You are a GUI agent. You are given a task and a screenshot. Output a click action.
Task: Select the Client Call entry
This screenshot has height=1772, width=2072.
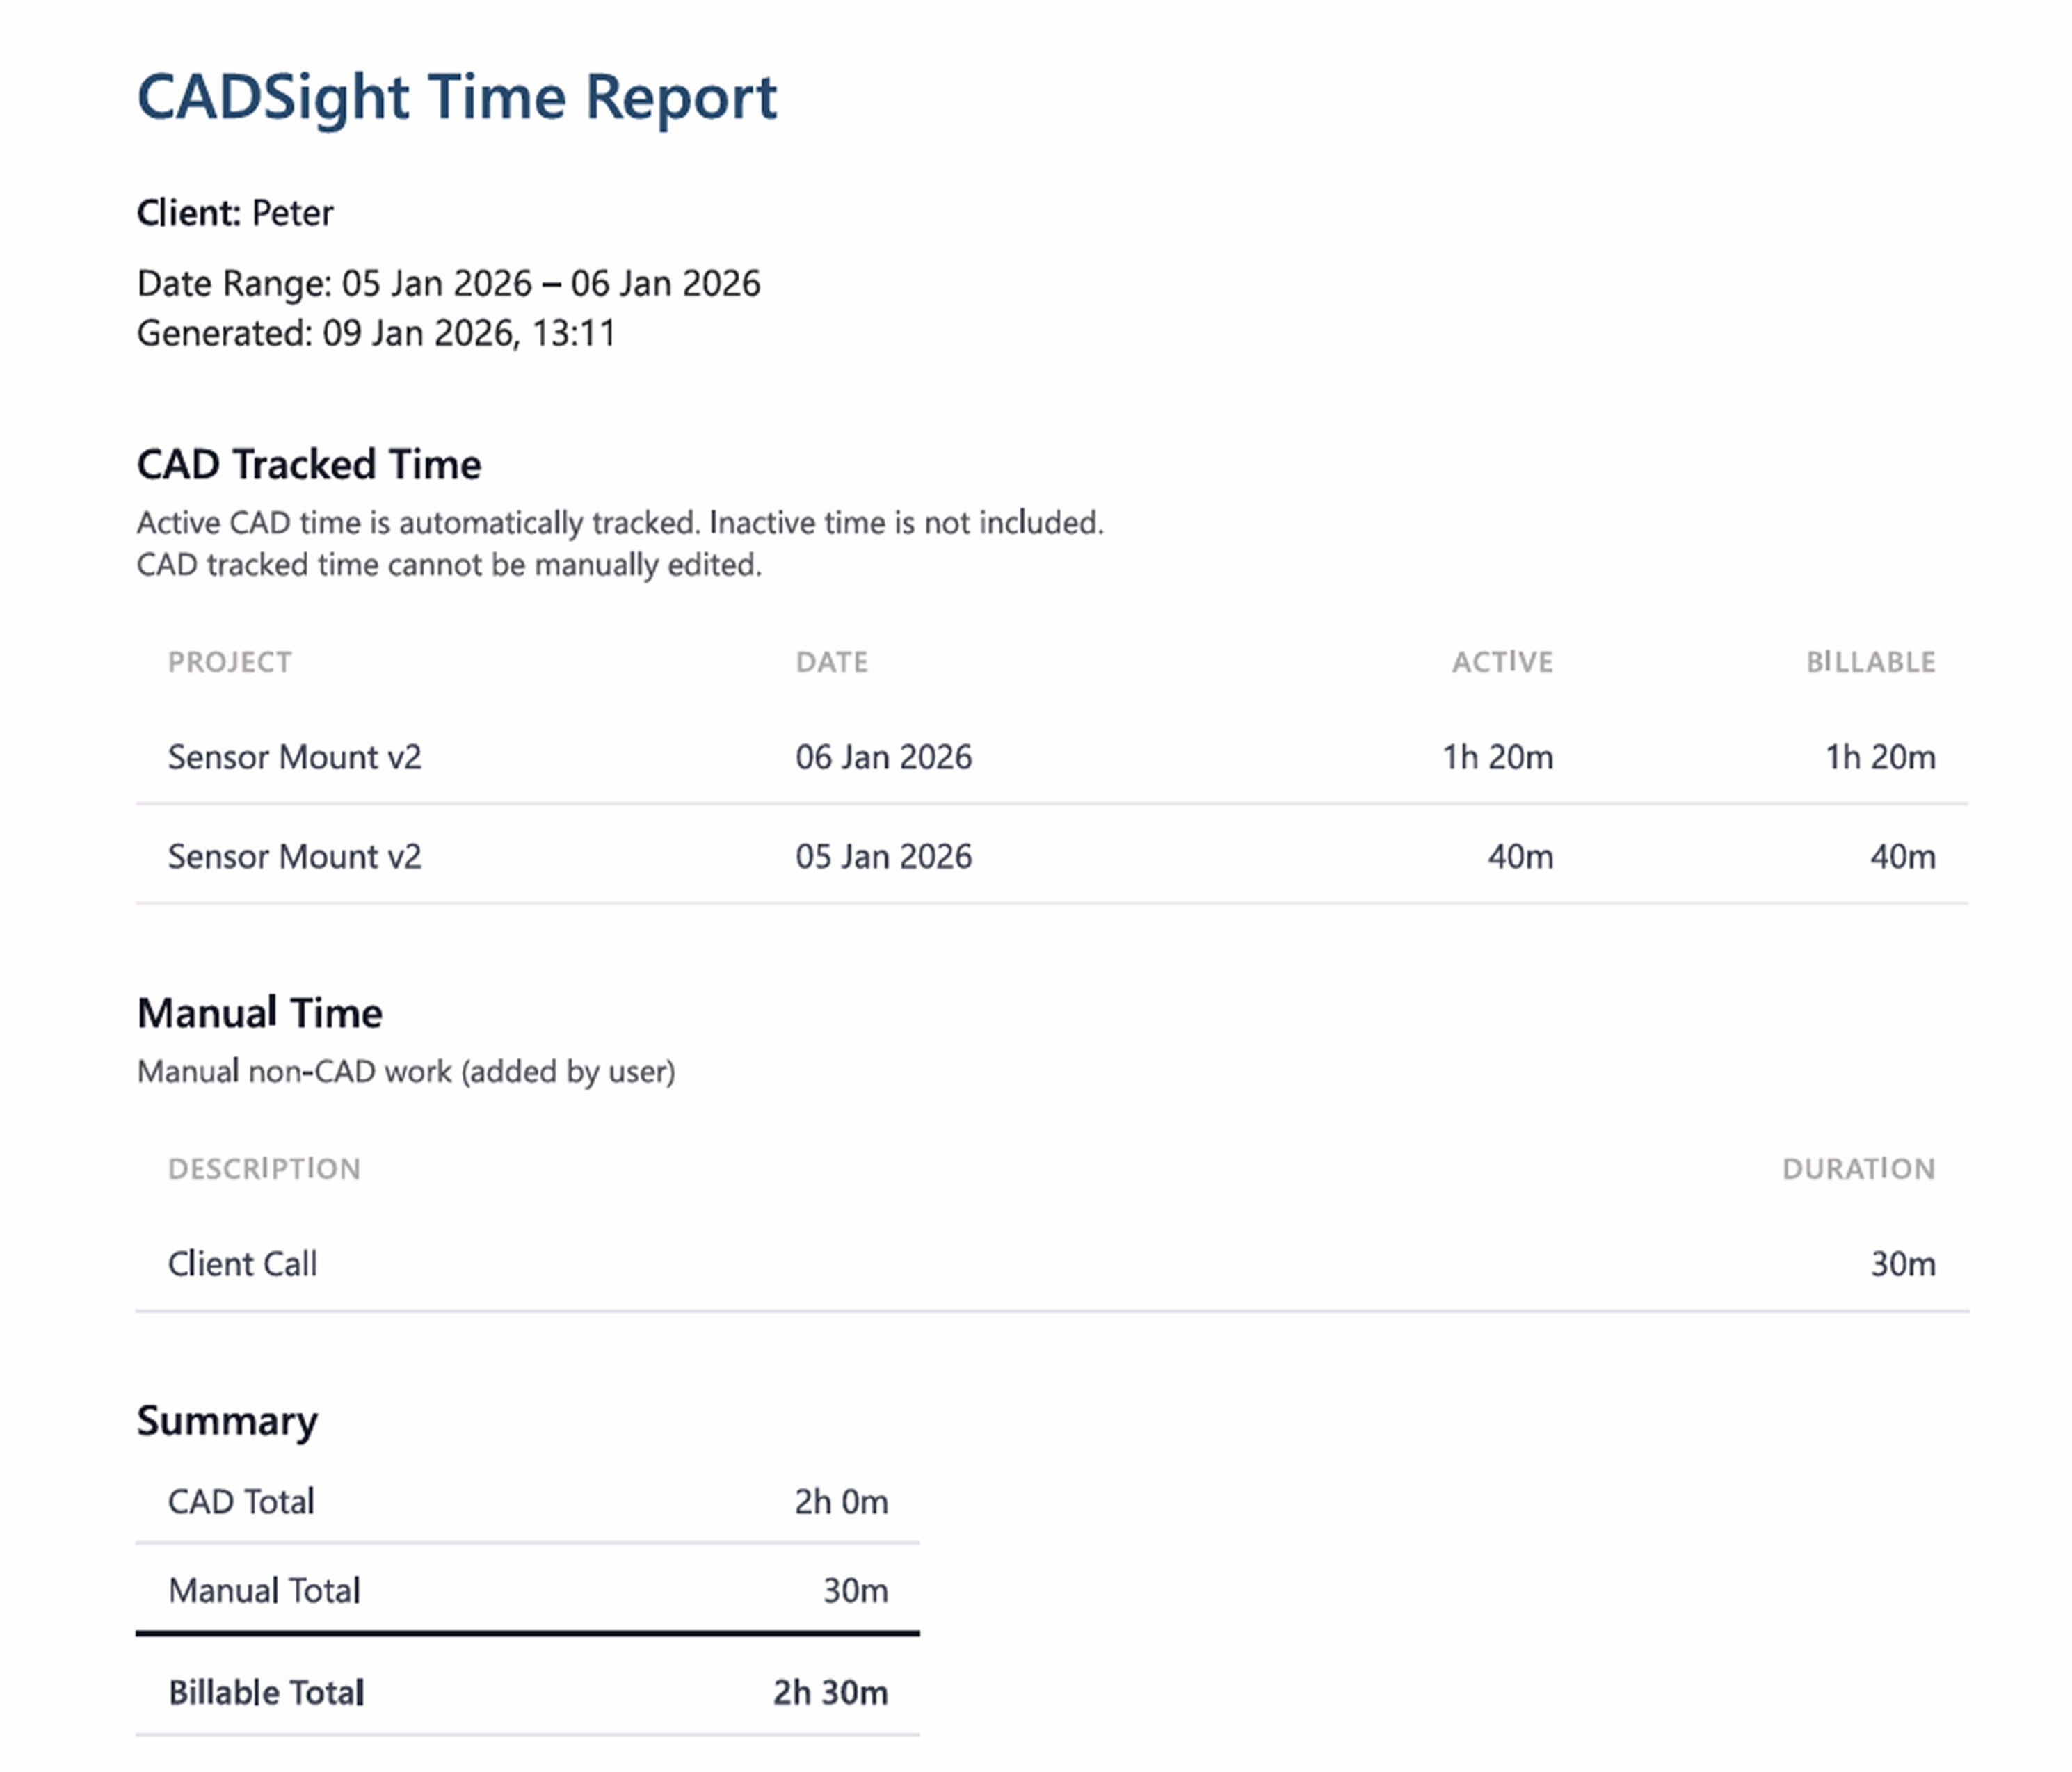(x=242, y=1264)
